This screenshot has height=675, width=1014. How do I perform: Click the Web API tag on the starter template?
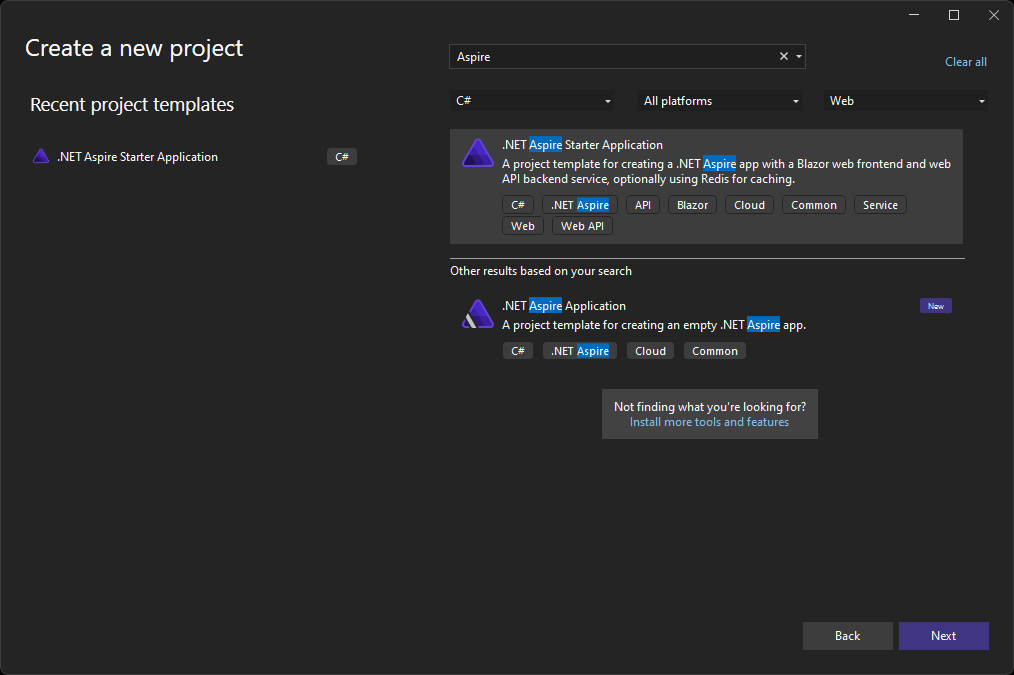[x=582, y=225]
